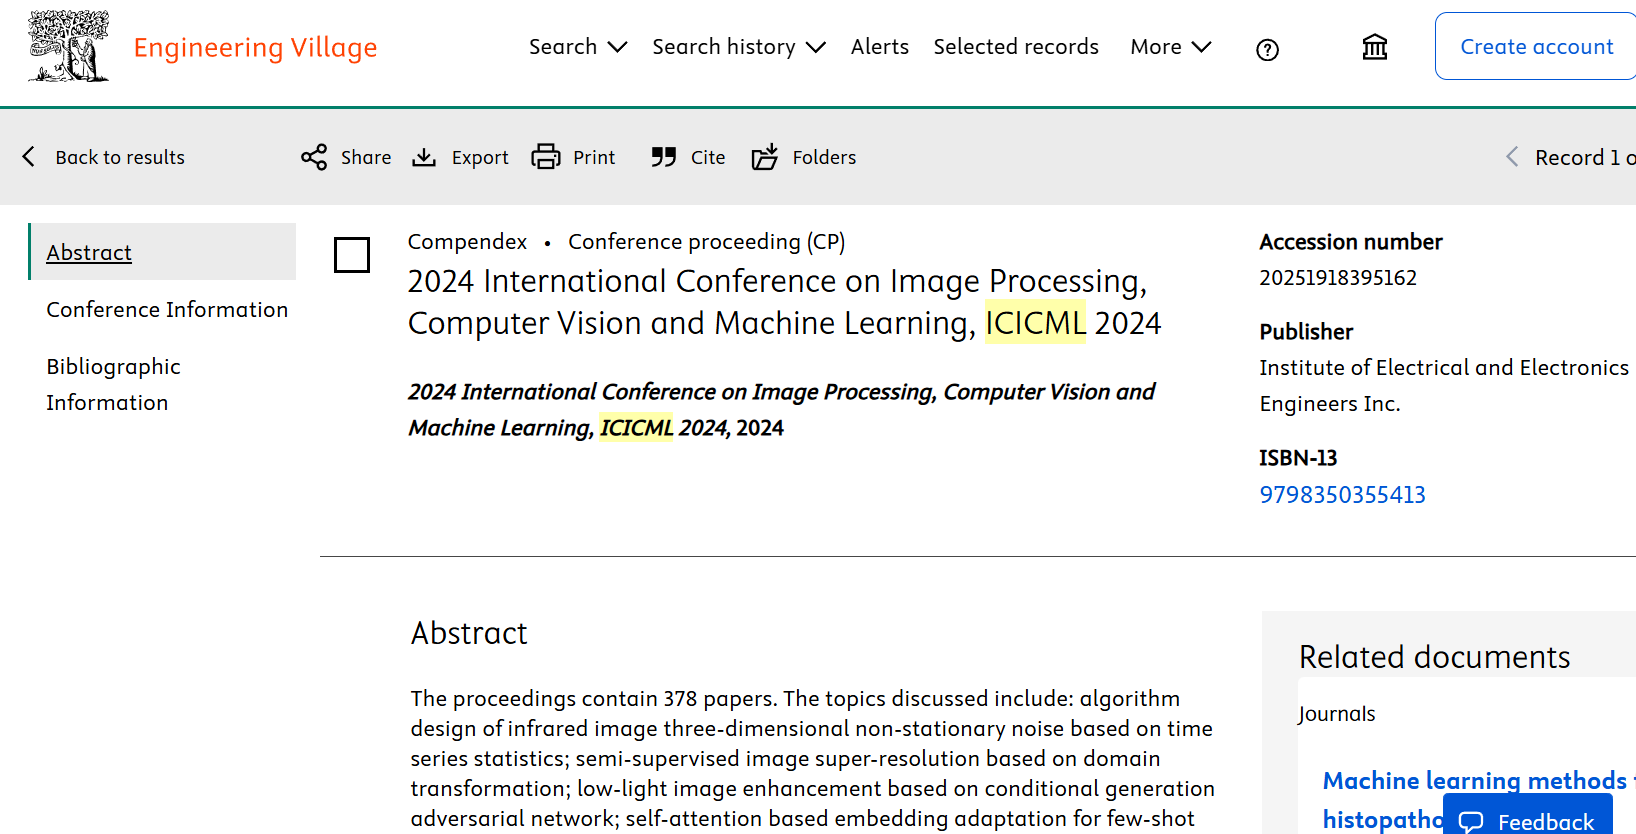Check the record selection checkbox
The image size is (1636, 834).
click(x=352, y=255)
